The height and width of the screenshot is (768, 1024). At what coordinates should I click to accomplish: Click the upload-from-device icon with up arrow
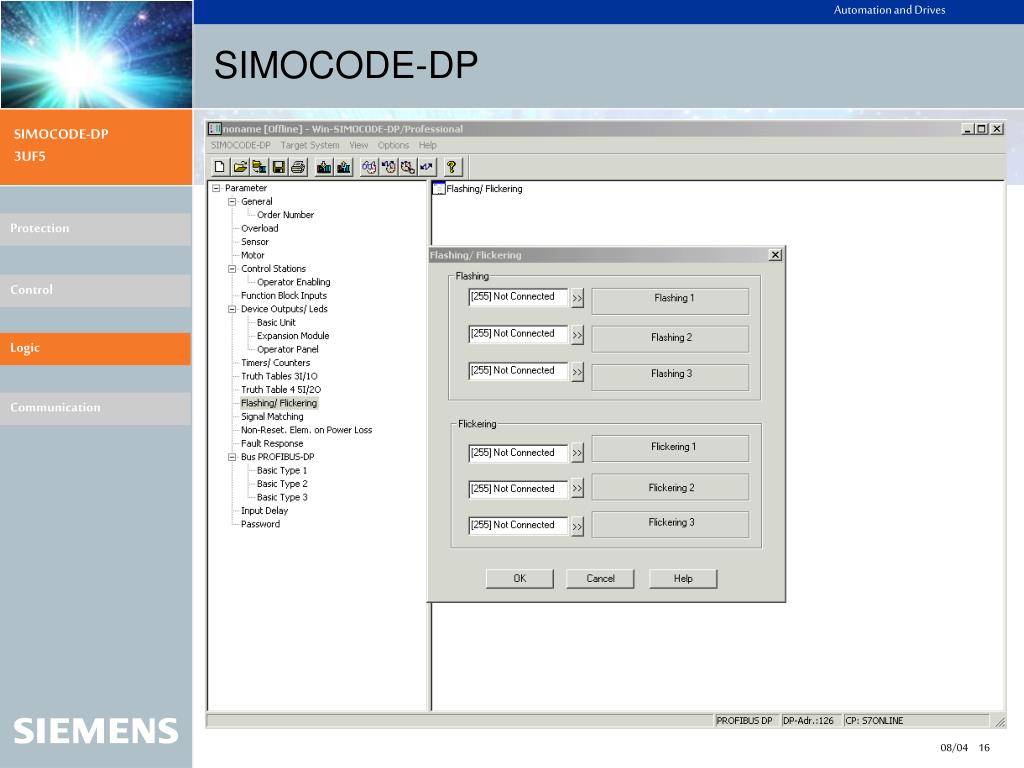pos(344,167)
